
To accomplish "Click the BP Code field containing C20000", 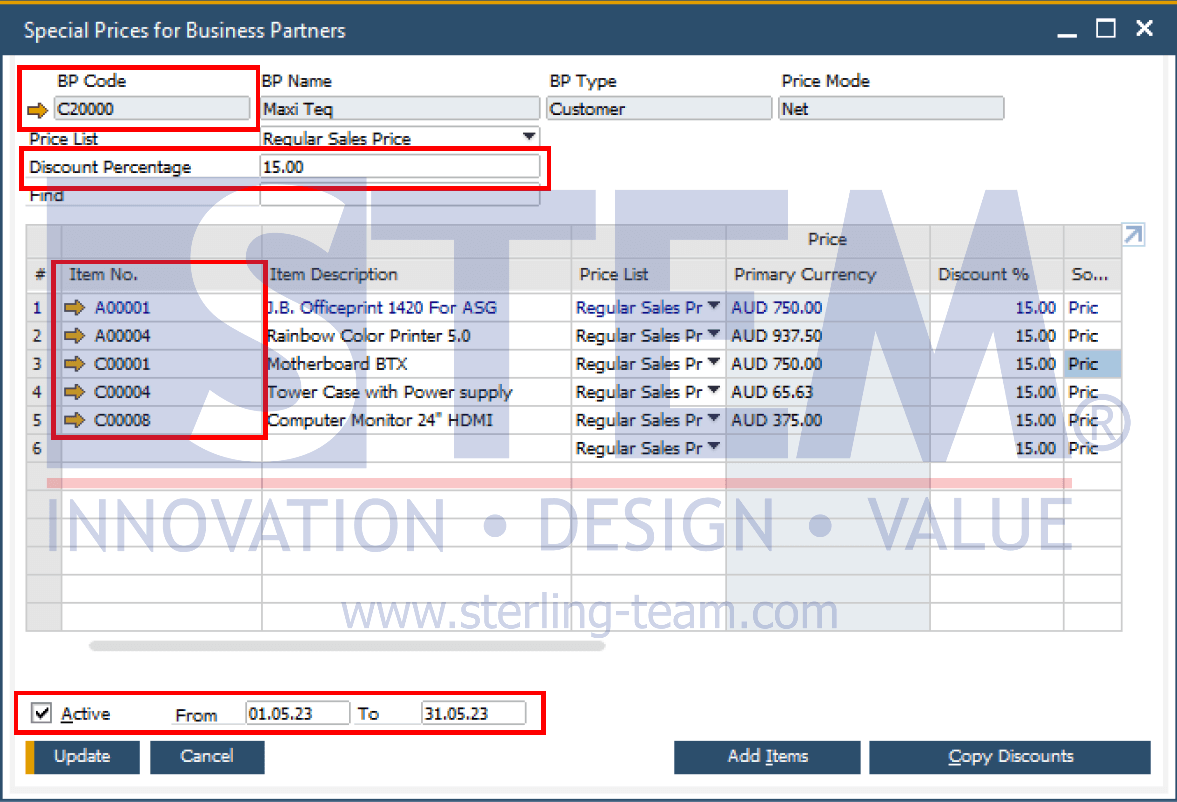I will (x=152, y=109).
